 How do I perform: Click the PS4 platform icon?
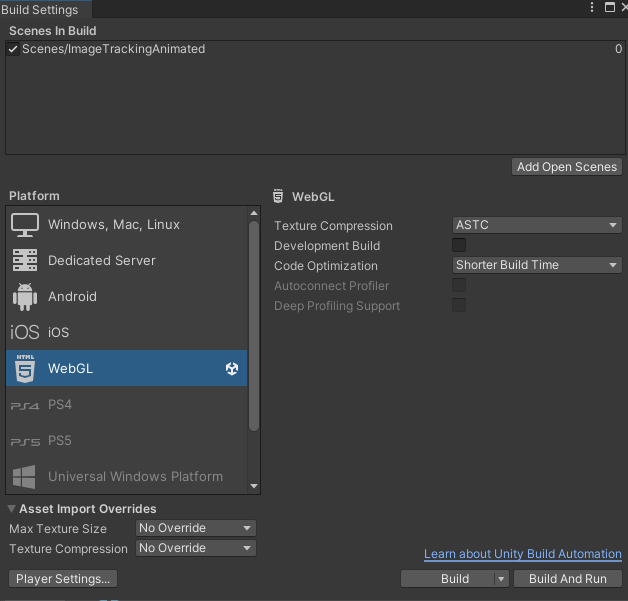click(25, 405)
